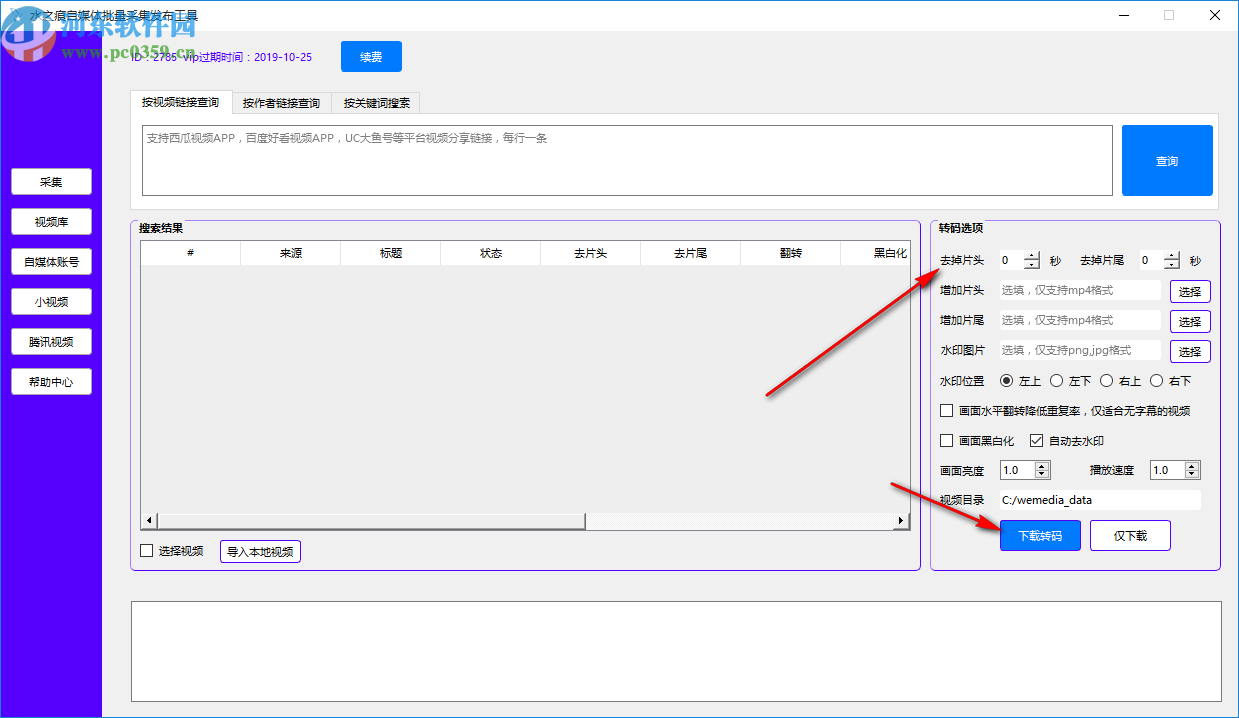Increase 画面亮度 with up arrow
Image resolution: width=1239 pixels, height=718 pixels.
click(x=1043, y=466)
